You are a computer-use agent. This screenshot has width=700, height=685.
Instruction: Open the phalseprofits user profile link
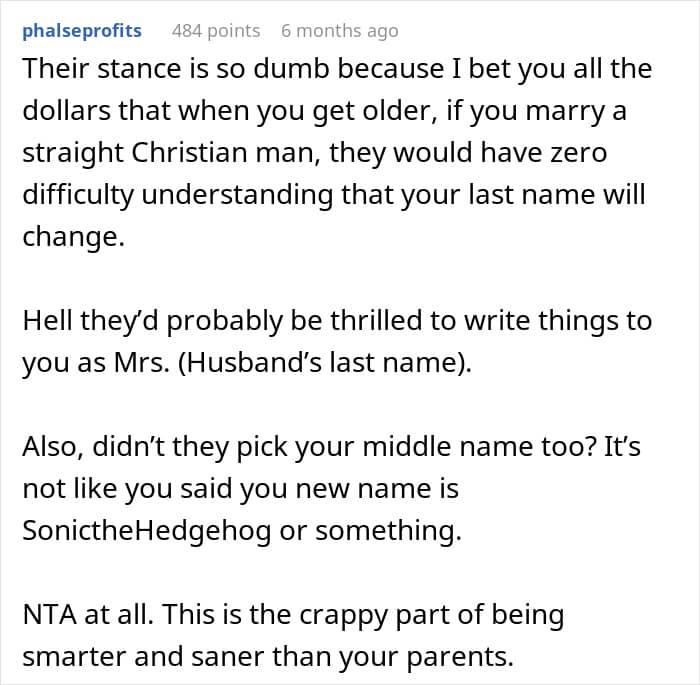(82, 31)
